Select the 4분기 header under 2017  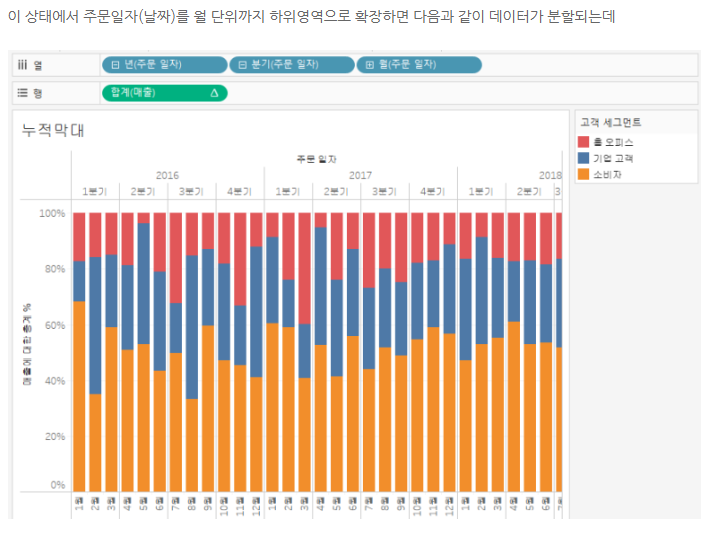433,192
